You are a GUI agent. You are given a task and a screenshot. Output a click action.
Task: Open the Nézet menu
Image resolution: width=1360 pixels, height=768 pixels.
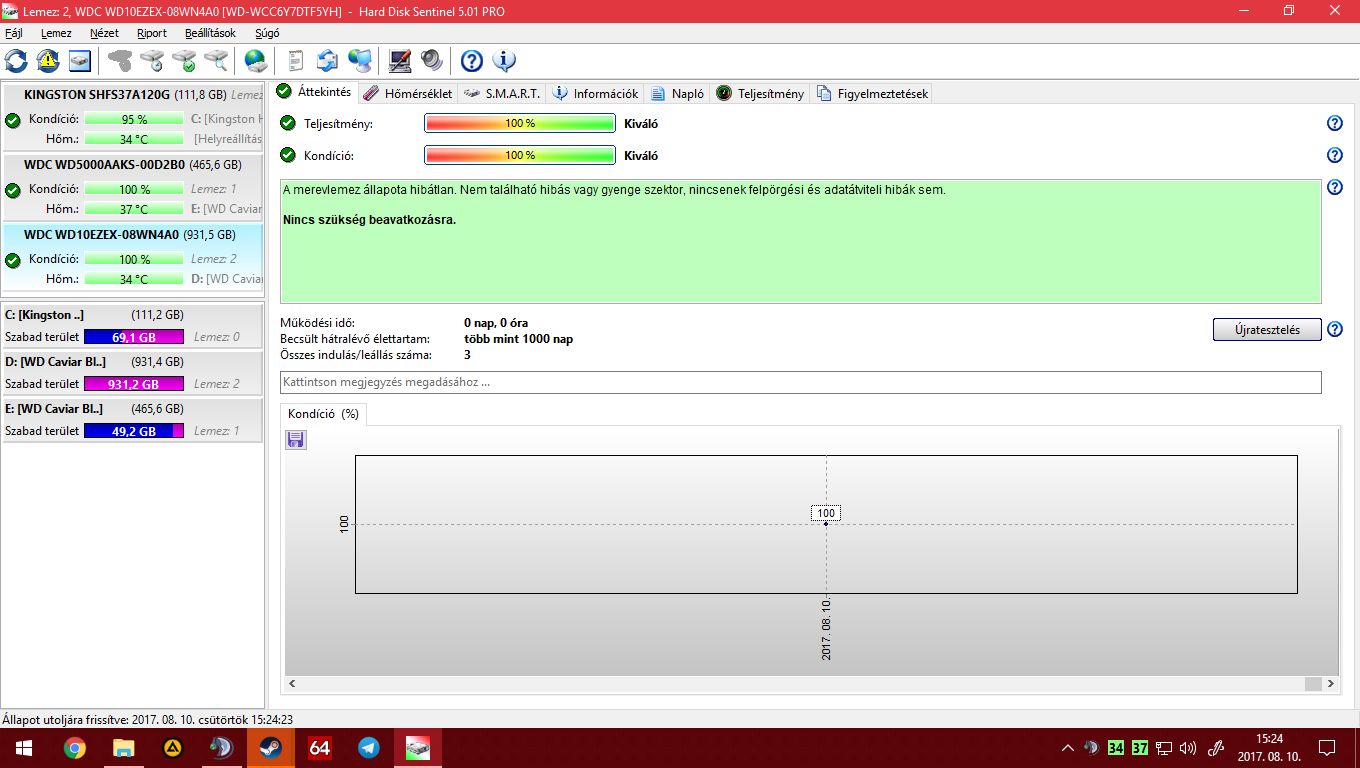pyautogui.click(x=104, y=33)
